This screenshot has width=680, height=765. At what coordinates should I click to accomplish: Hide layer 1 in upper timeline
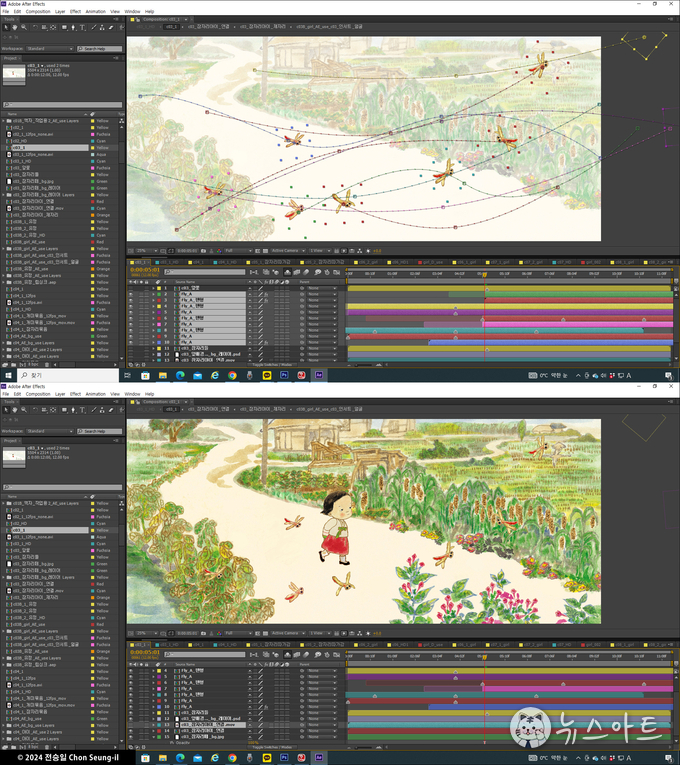click(x=131, y=288)
